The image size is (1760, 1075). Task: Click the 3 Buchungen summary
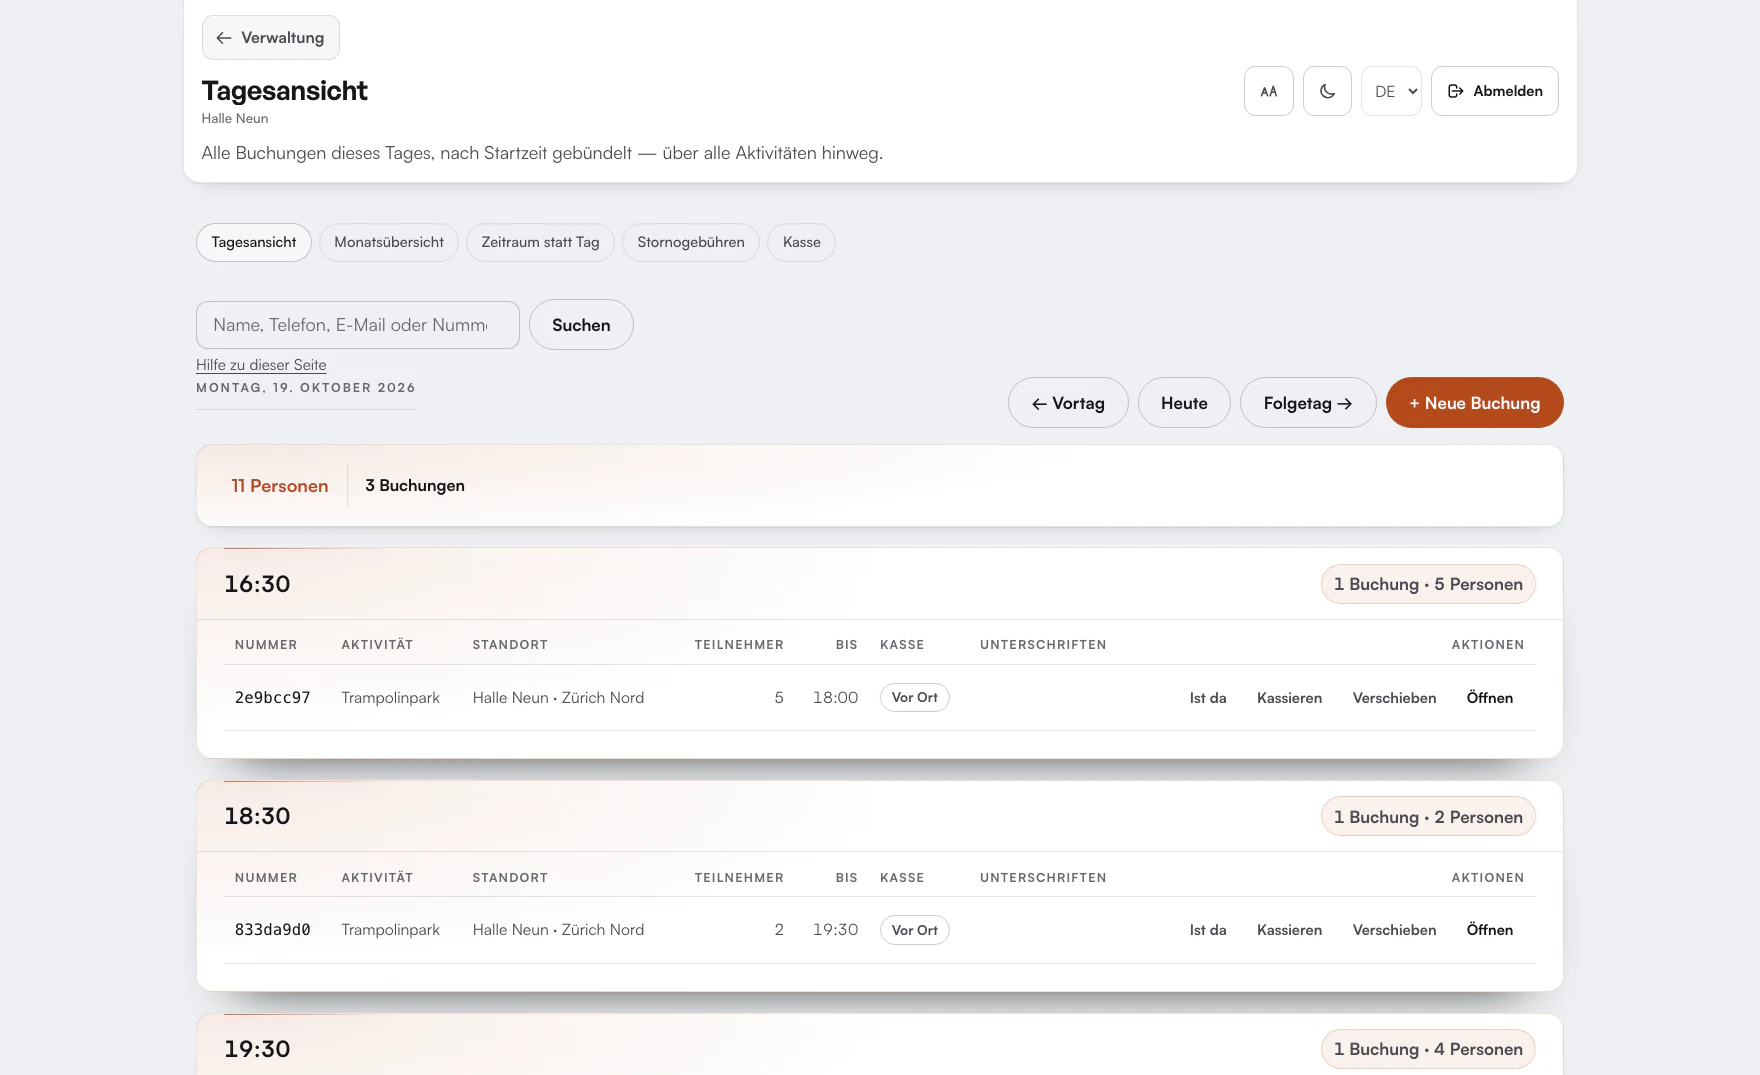point(414,486)
